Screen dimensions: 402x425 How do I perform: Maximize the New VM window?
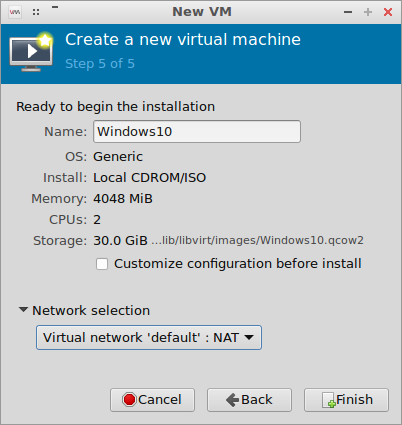tap(368, 12)
